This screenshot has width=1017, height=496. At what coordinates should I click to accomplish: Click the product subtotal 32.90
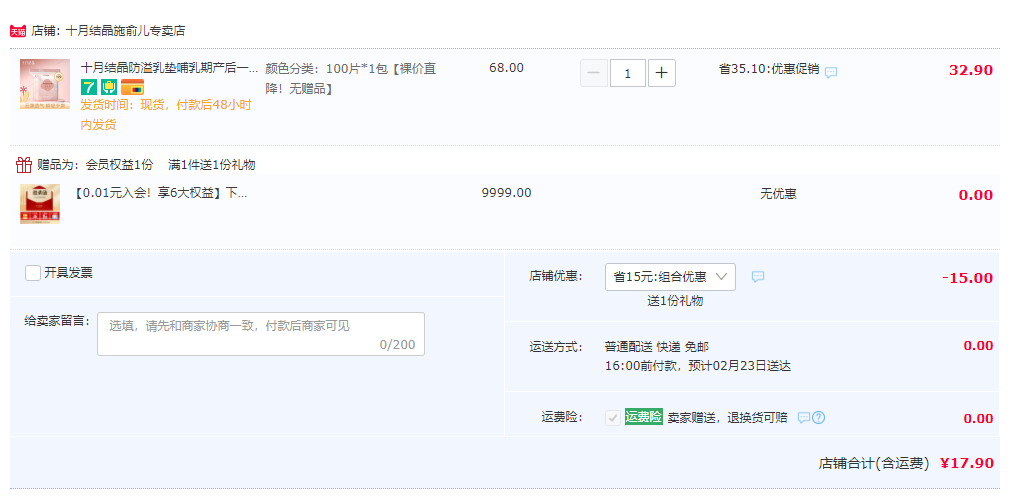pos(971,70)
